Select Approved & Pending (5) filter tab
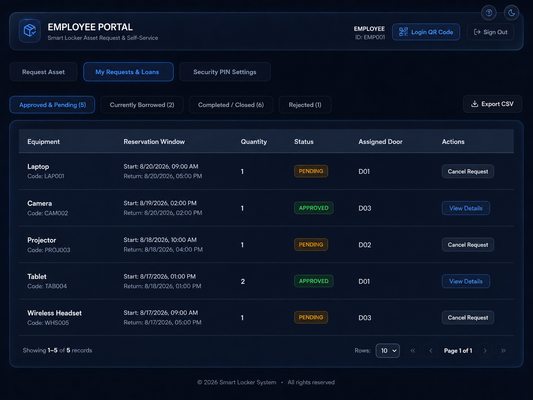The width and height of the screenshot is (533, 400). (x=52, y=105)
